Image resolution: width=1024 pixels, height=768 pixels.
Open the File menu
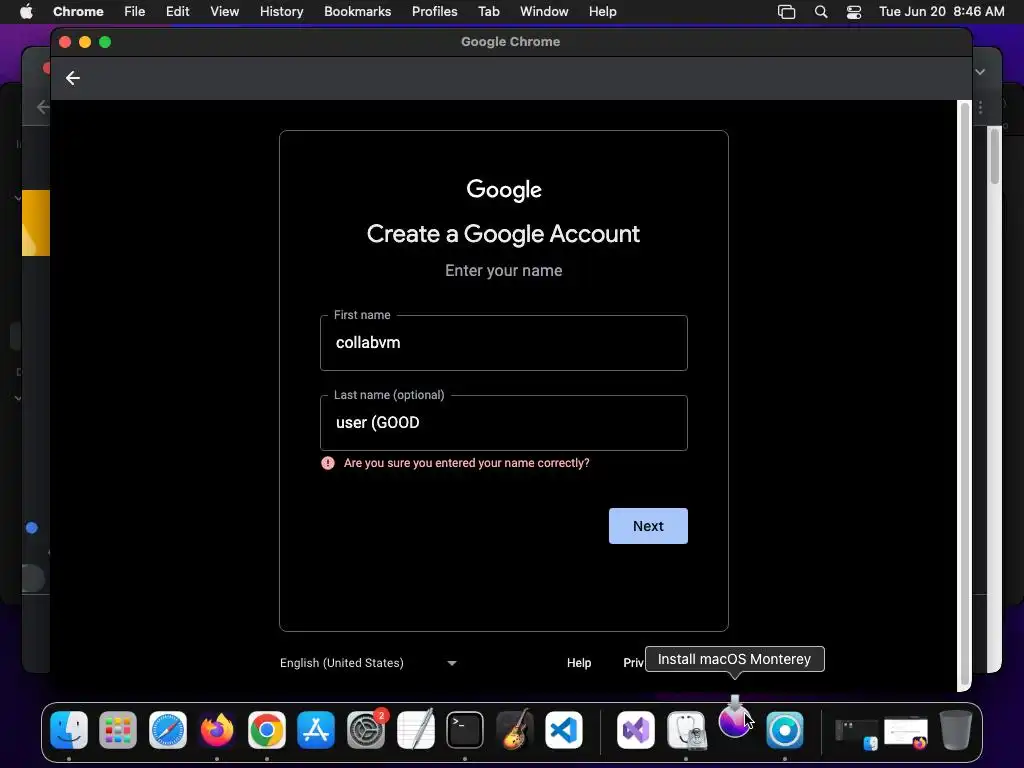pos(135,12)
